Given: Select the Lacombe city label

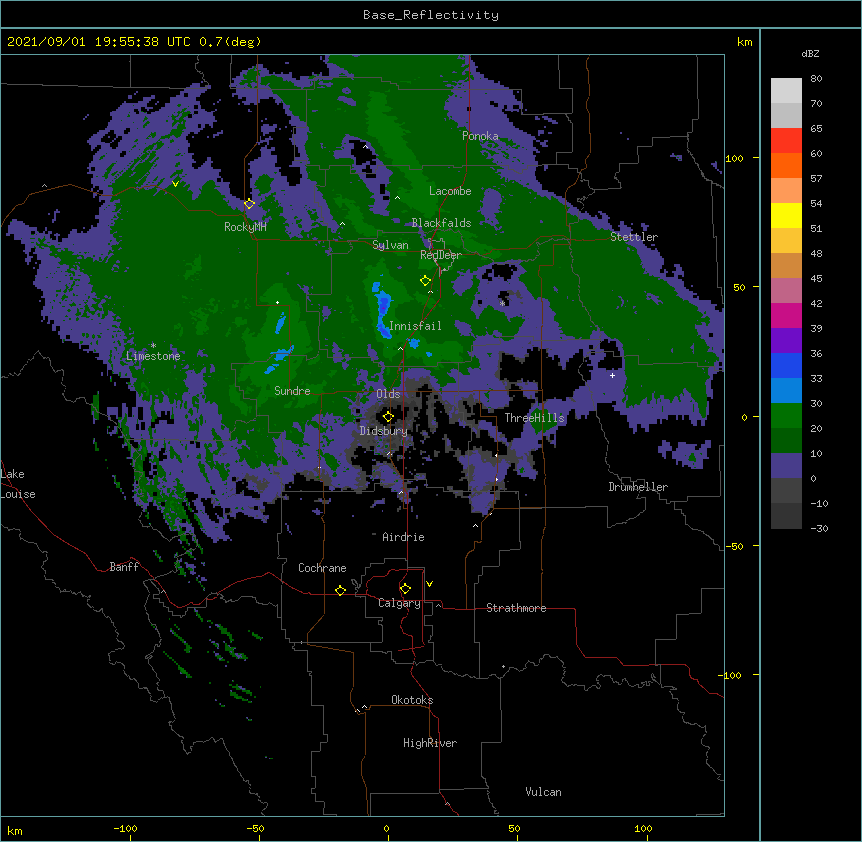Looking at the screenshot, I should pos(450,191).
